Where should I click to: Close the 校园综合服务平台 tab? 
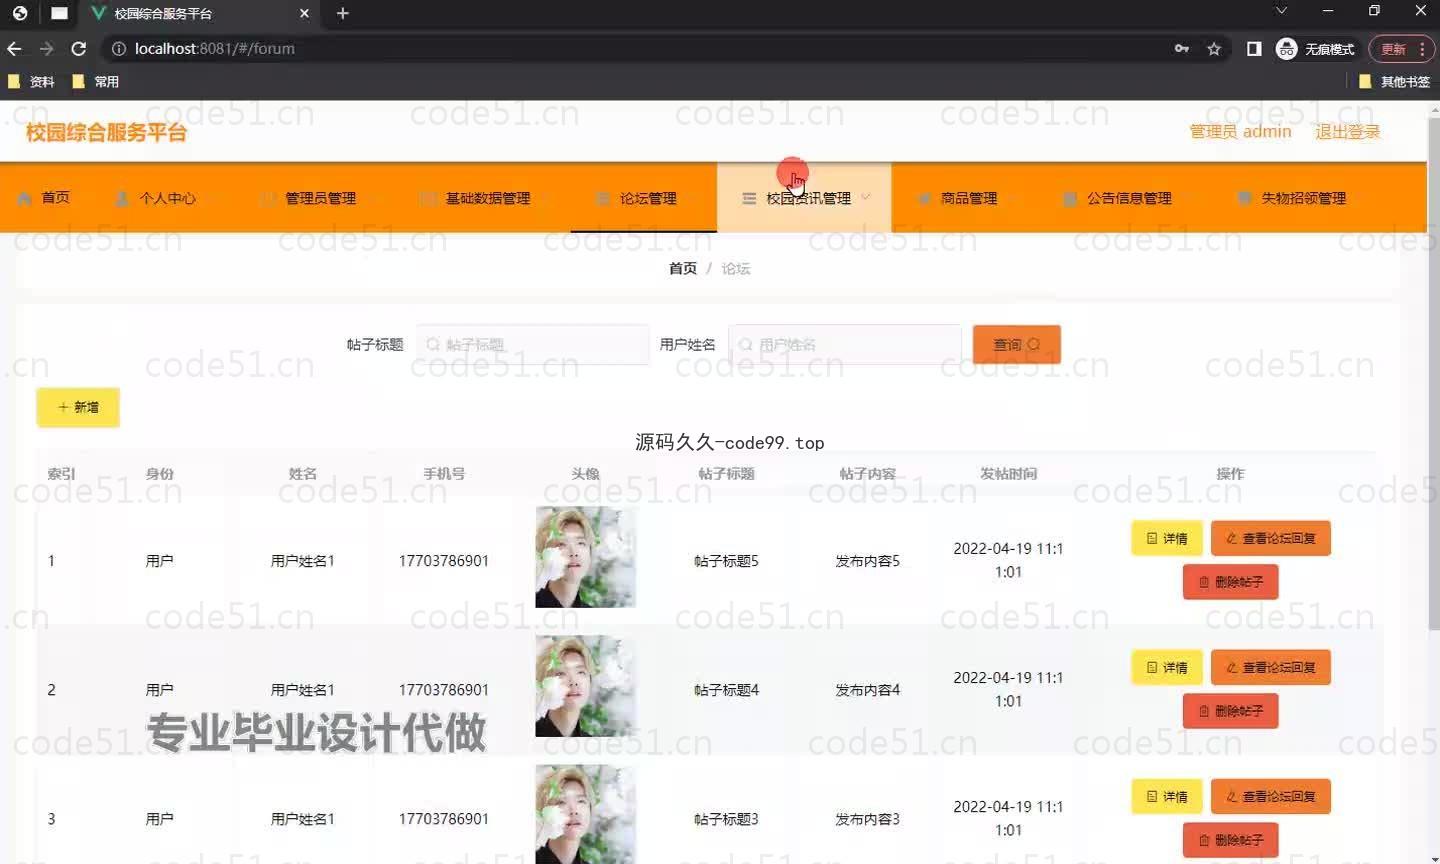point(304,13)
